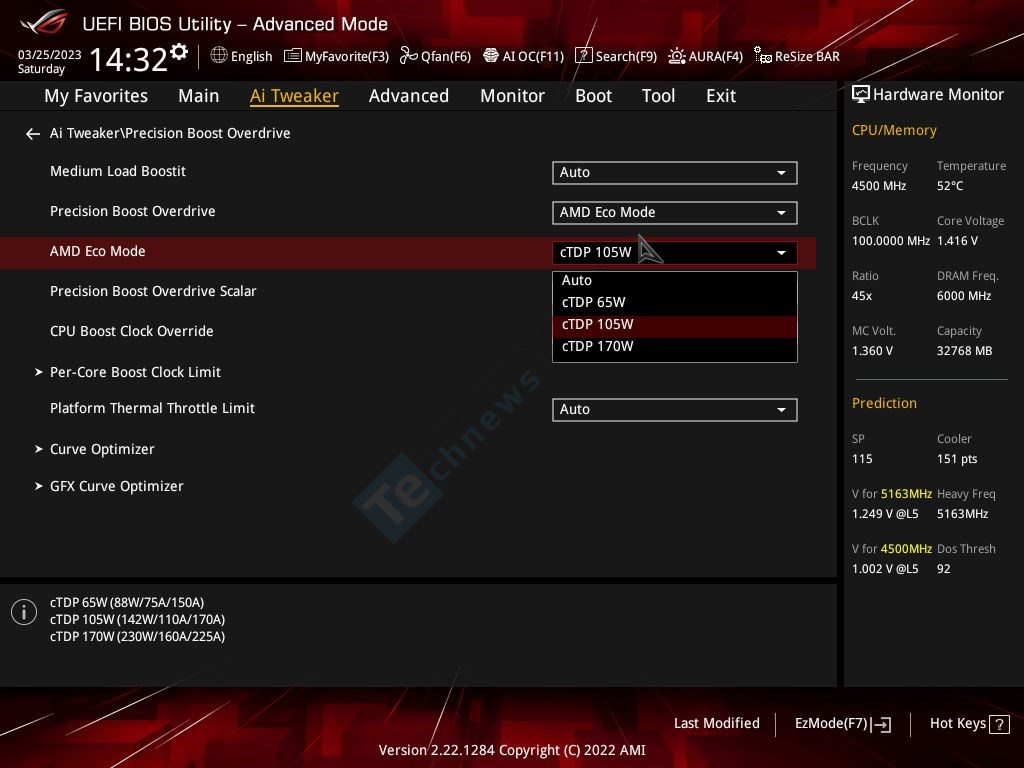Launch AI OC(F11) brain icon
The image size is (1024, 768).
pyautogui.click(x=490, y=56)
